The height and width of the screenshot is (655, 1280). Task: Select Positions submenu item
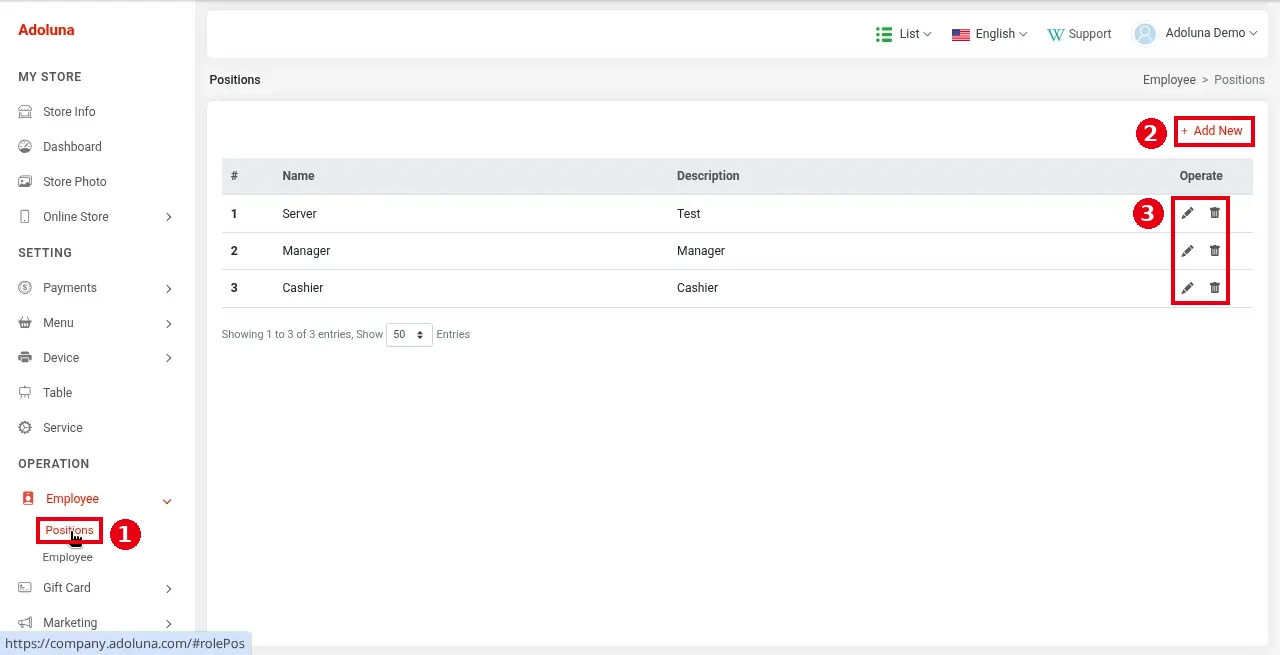[x=69, y=531]
